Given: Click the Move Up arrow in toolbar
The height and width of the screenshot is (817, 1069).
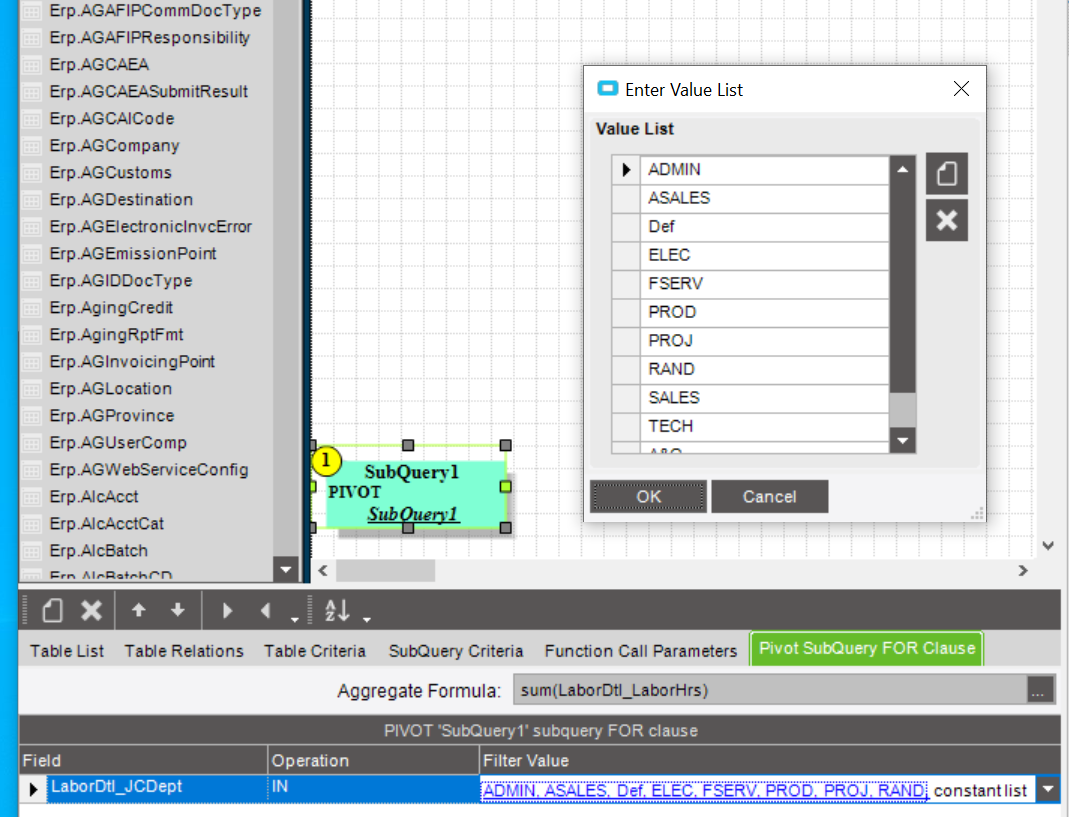Looking at the screenshot, I should click(x=138, y=610).
